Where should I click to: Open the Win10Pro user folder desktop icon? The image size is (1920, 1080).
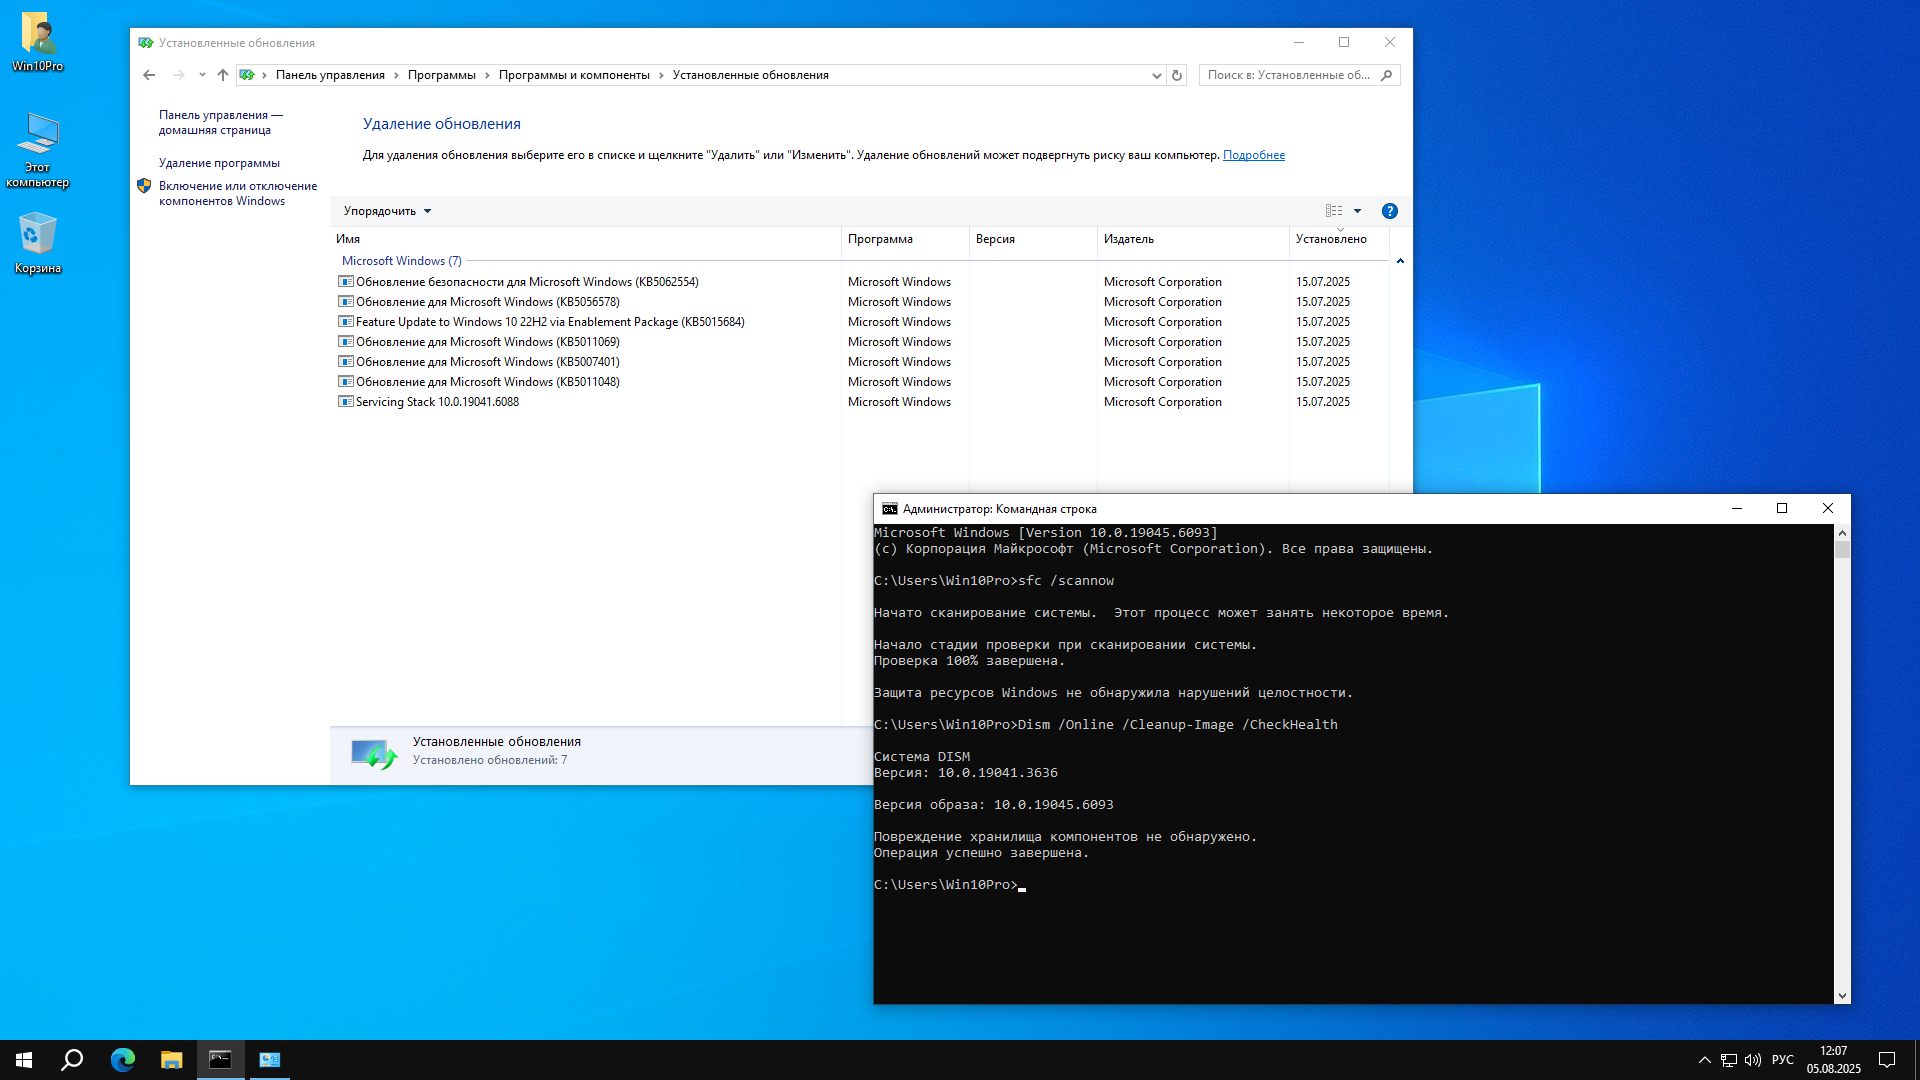(38, 42)
